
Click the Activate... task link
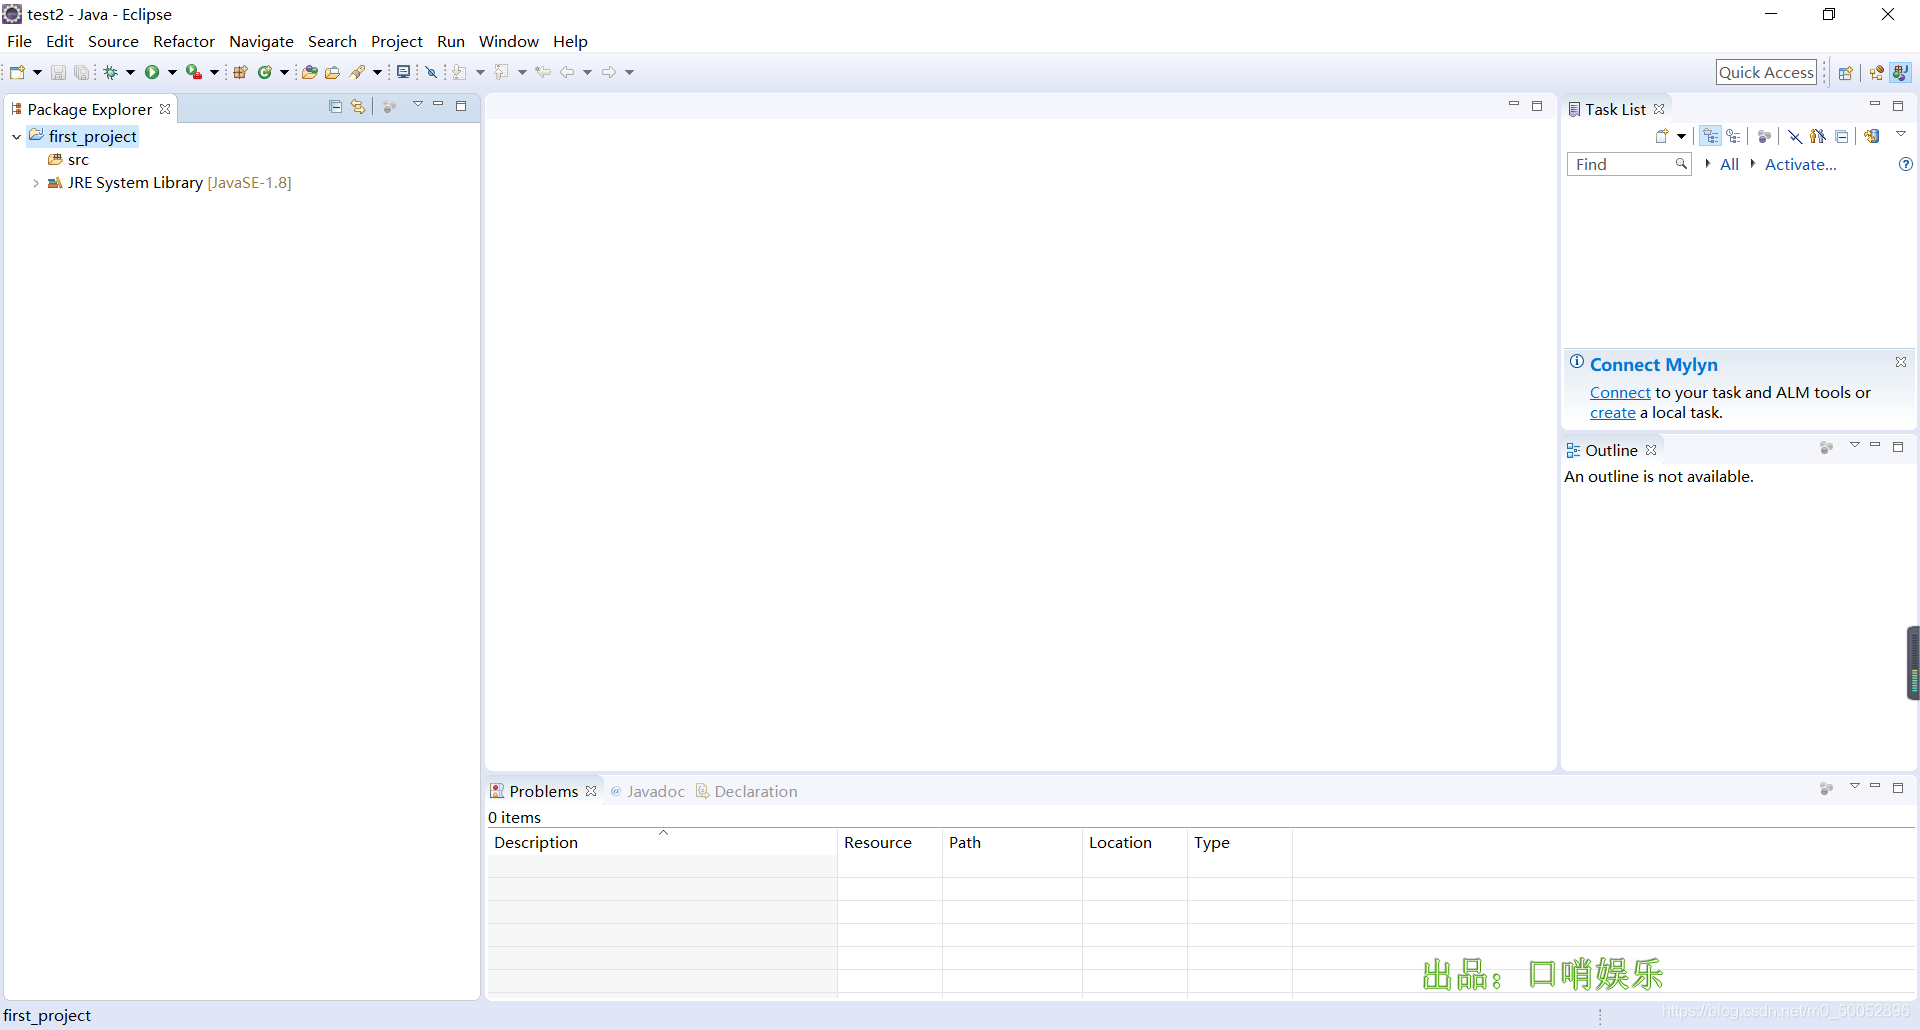(x=1801, y=164)
